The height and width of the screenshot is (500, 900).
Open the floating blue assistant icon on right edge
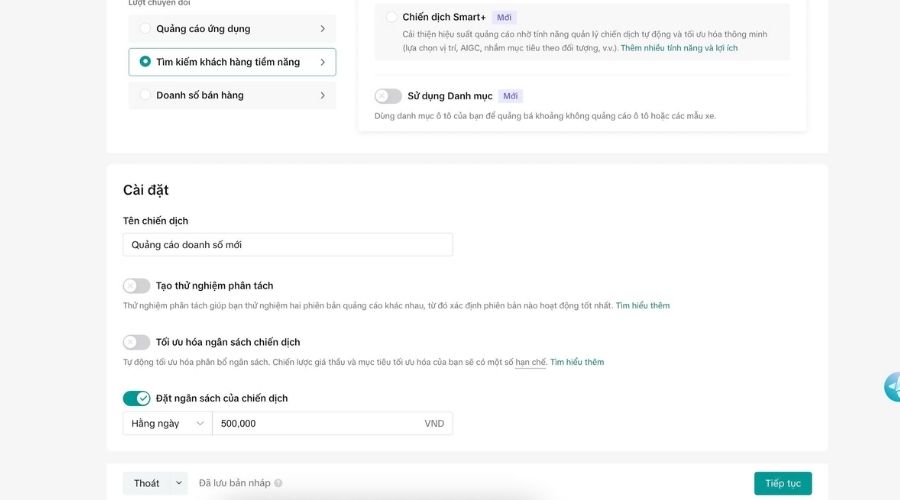tap(891, 387)
